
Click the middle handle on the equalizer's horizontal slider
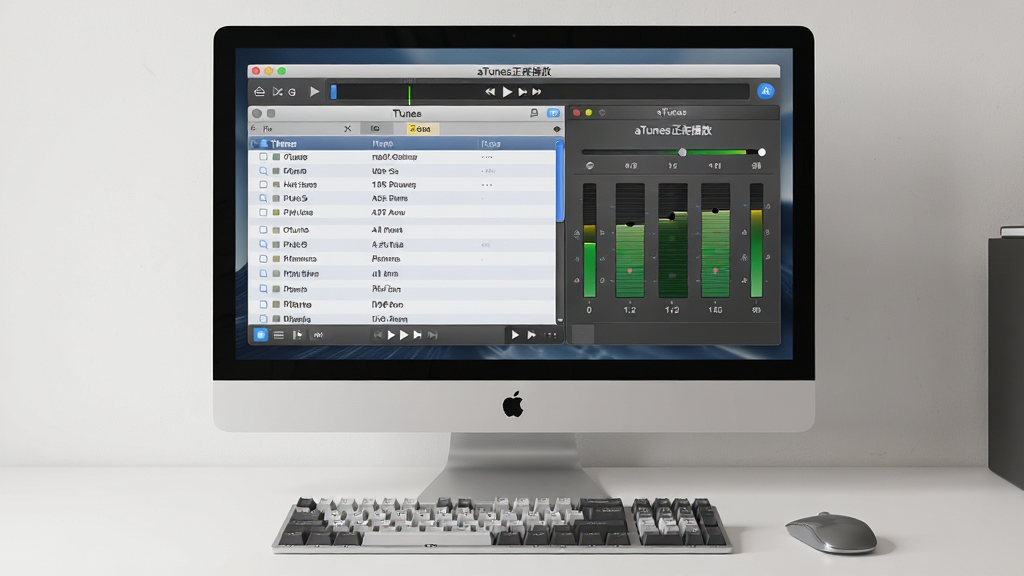682,152
